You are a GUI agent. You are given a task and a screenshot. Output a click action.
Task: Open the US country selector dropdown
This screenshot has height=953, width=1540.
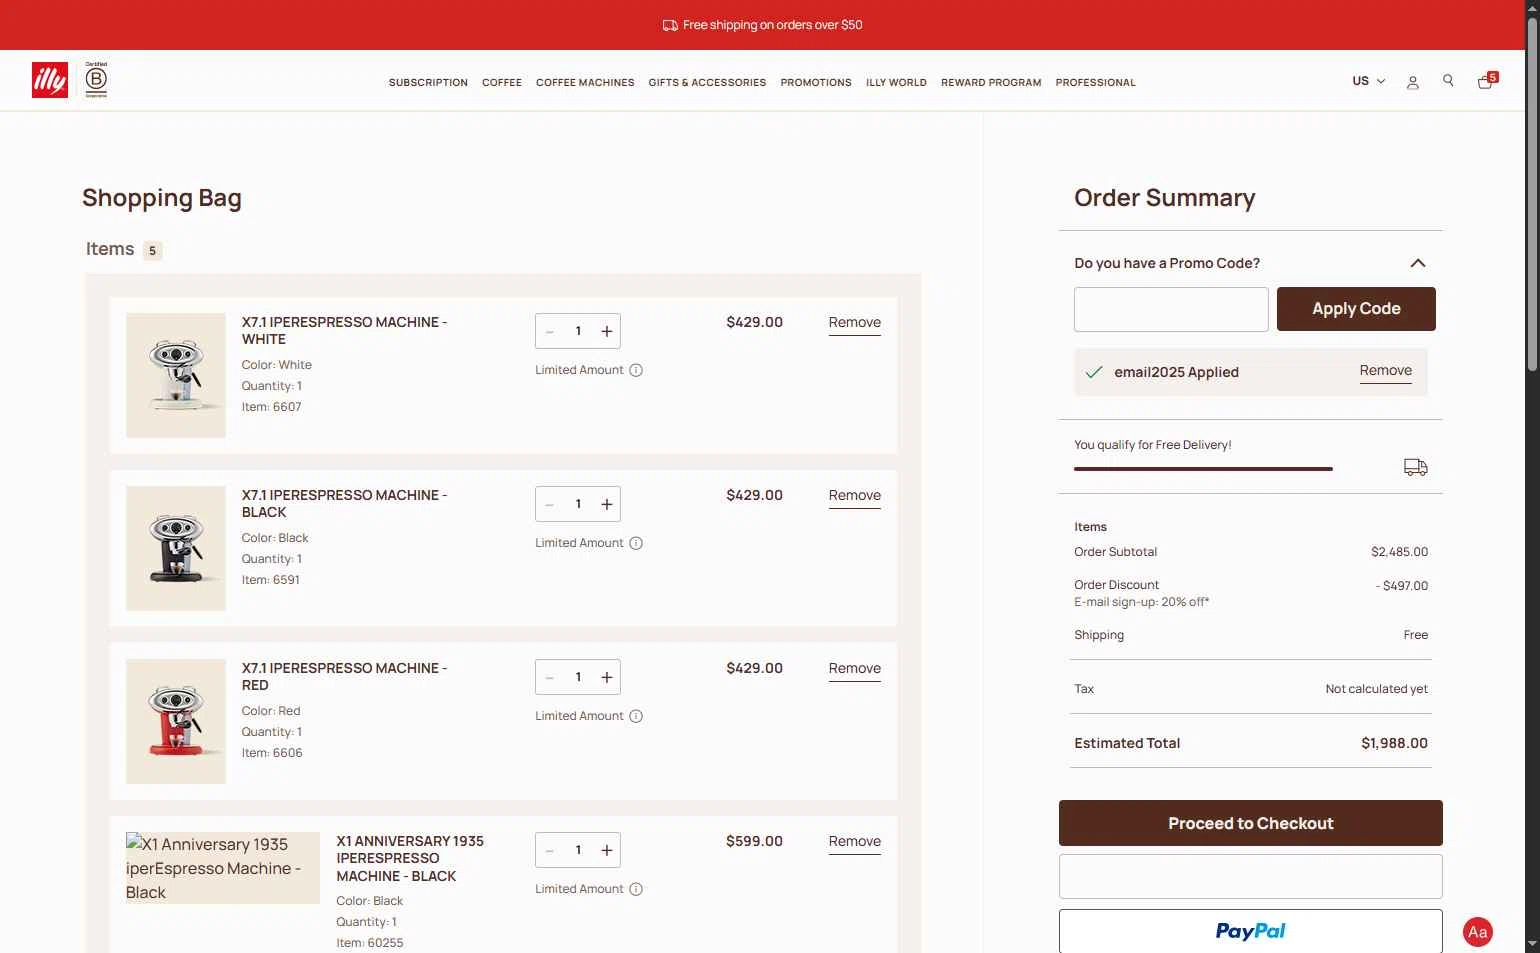(x=1369, y=81)
